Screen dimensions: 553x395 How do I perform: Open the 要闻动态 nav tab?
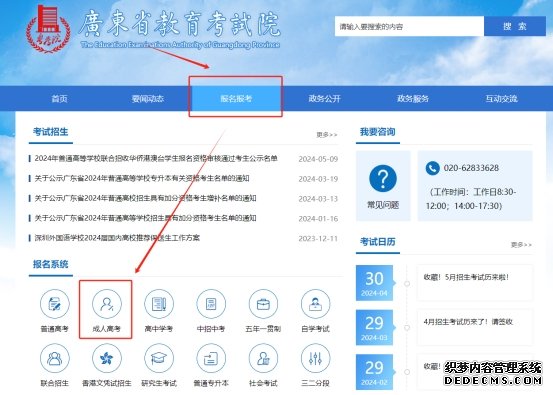[x=148, y=98]
